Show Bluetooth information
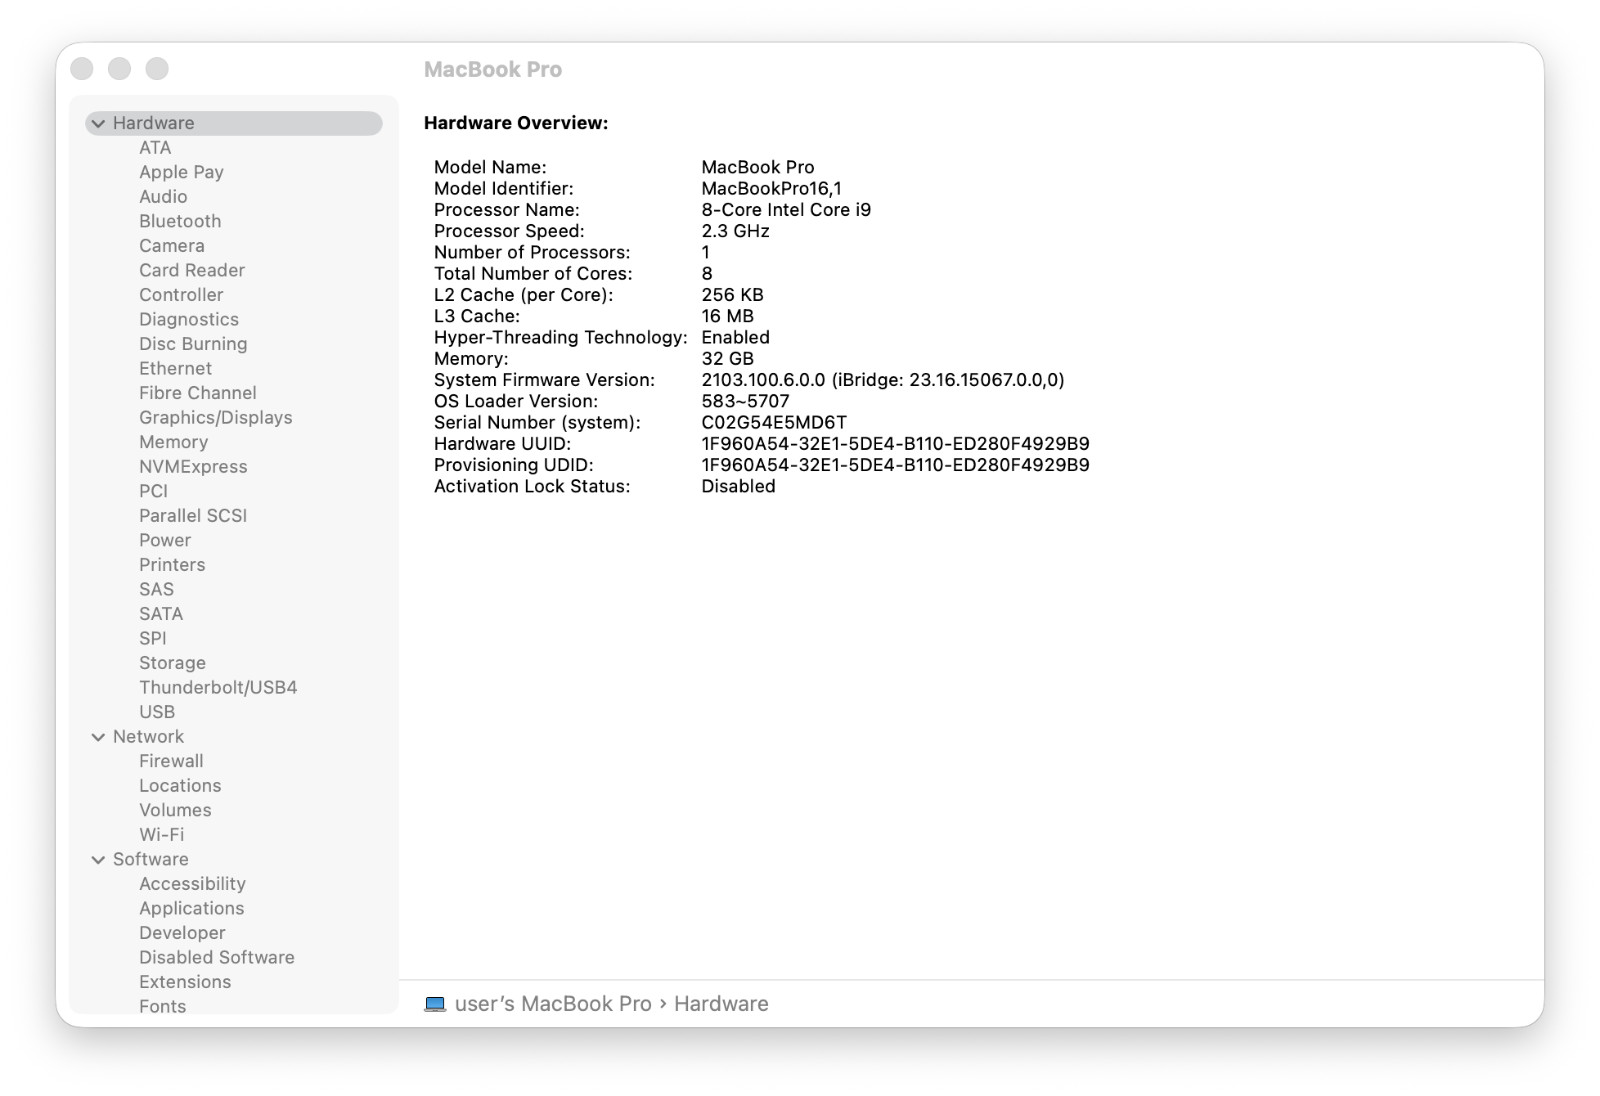1600x1096 pixels. pyautogui.click(x=180, y=221)
